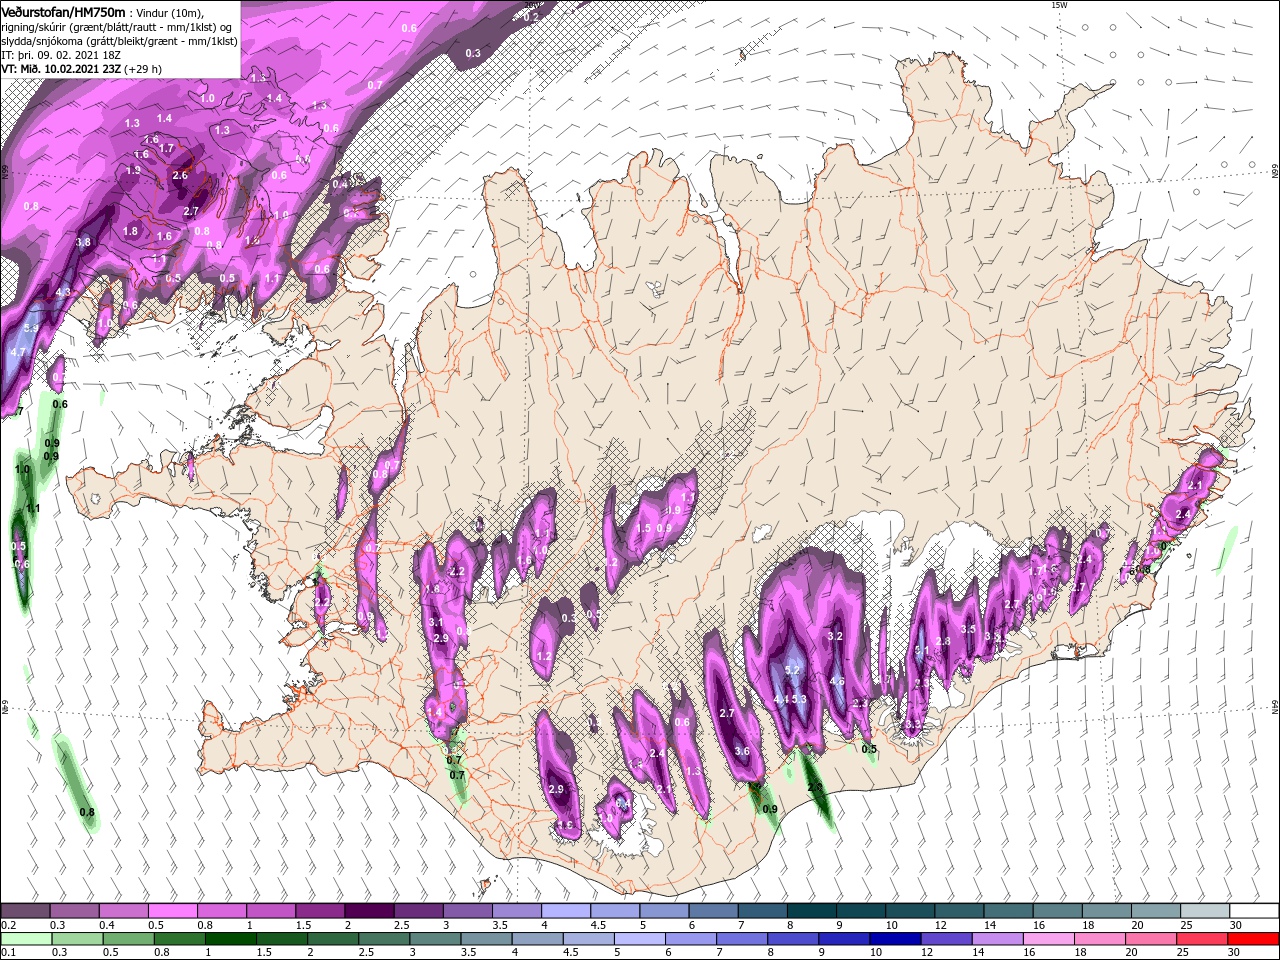Click the '5.3' snowfall value on the map
The image size is (1280, 960).
798,699
